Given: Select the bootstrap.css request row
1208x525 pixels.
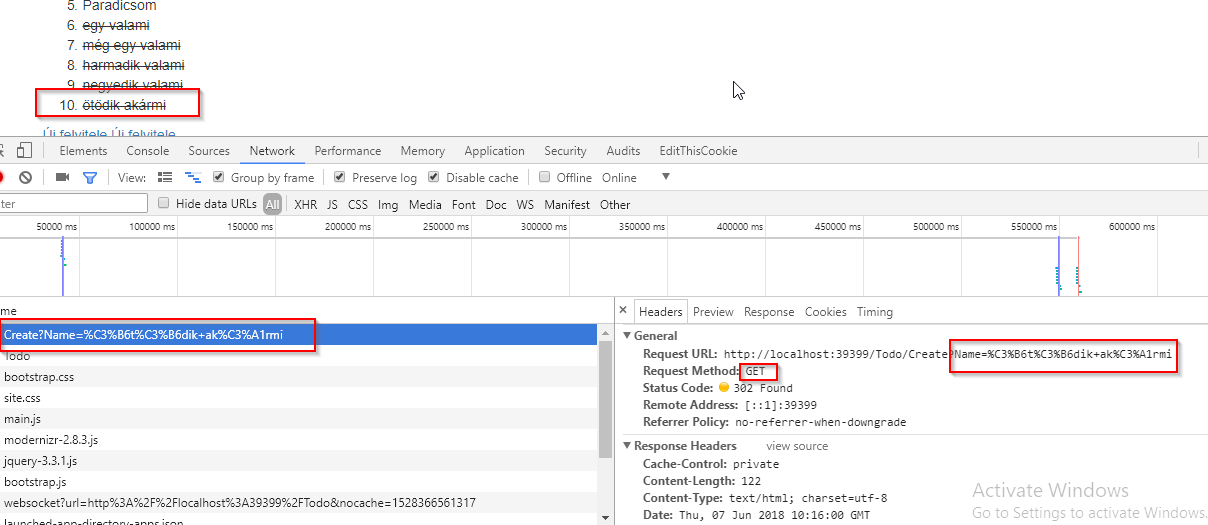Looking at the screenshot, I should coord(39,377).
